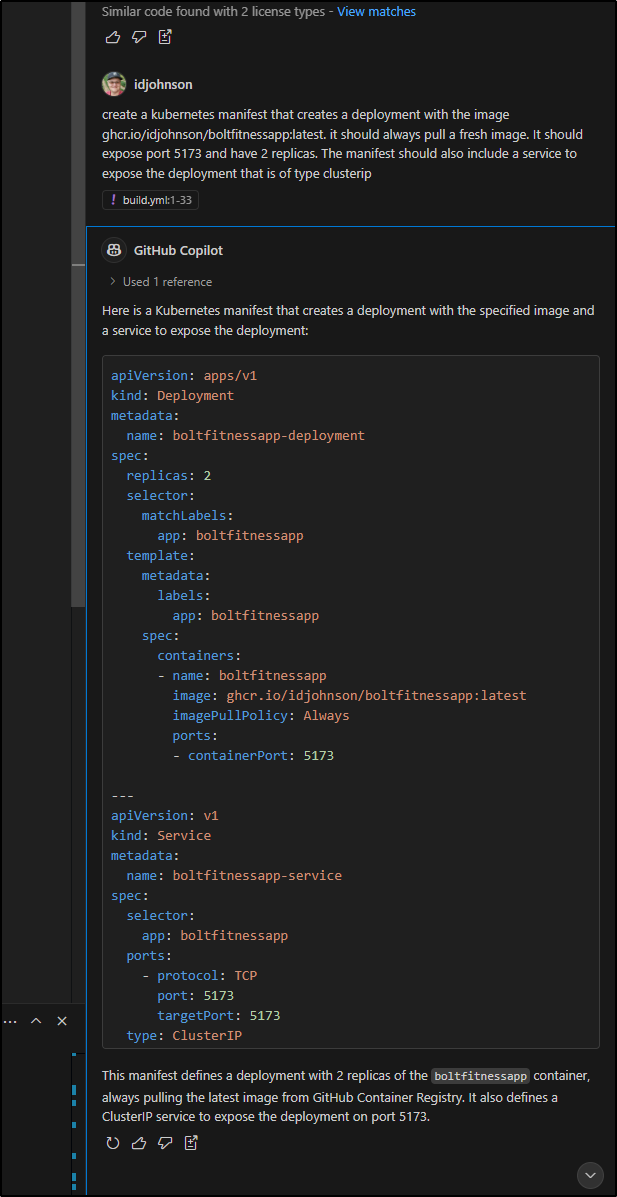Click the vertical scrollbar thumb on the left edge

(x=79, y=305)
